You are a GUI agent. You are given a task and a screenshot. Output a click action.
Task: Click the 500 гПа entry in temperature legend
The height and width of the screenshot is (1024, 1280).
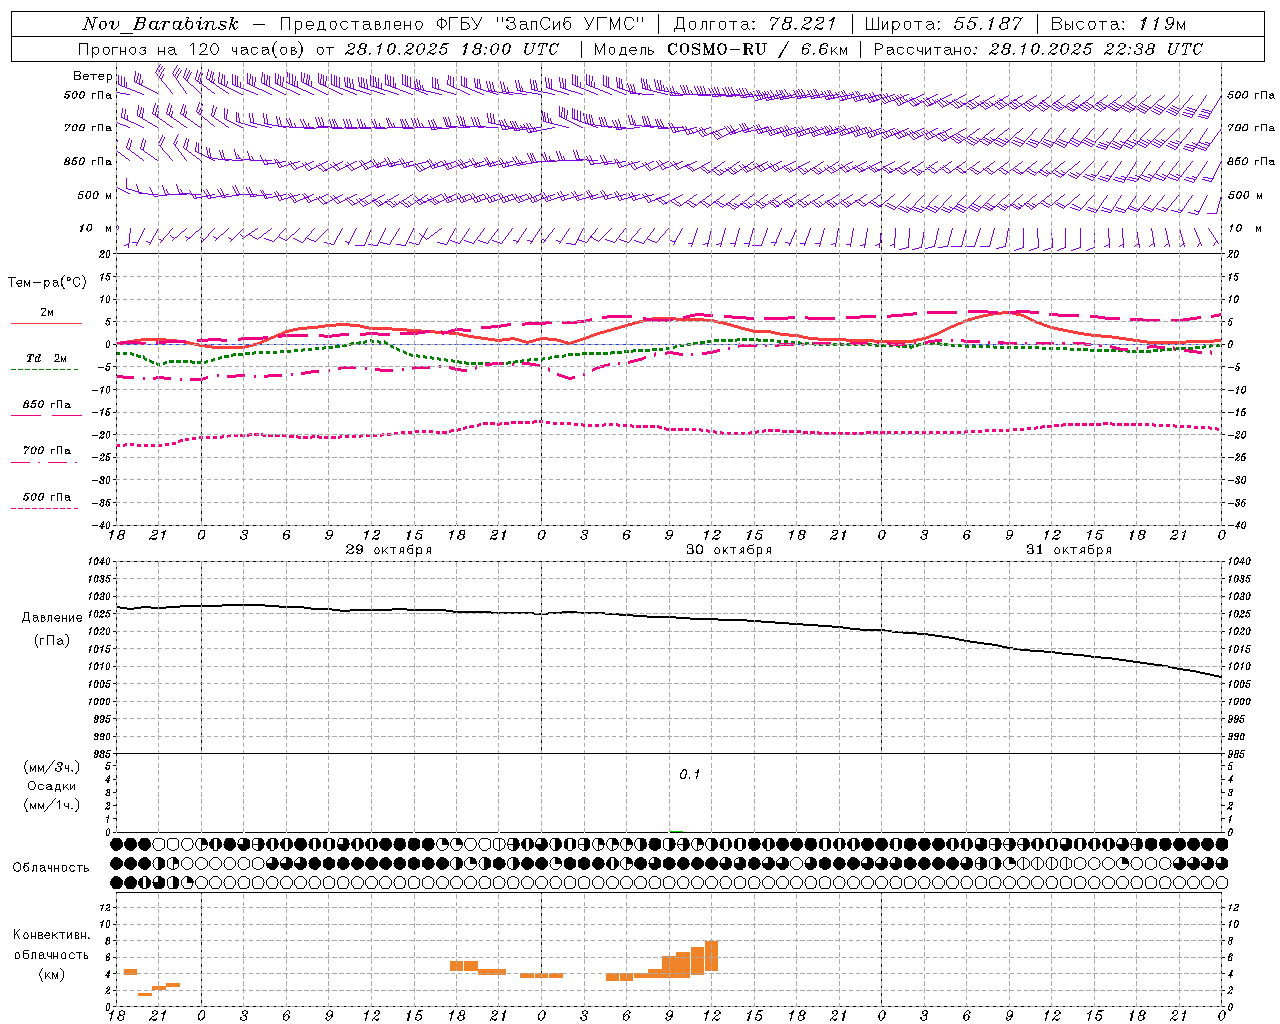(x=47, y=496)
